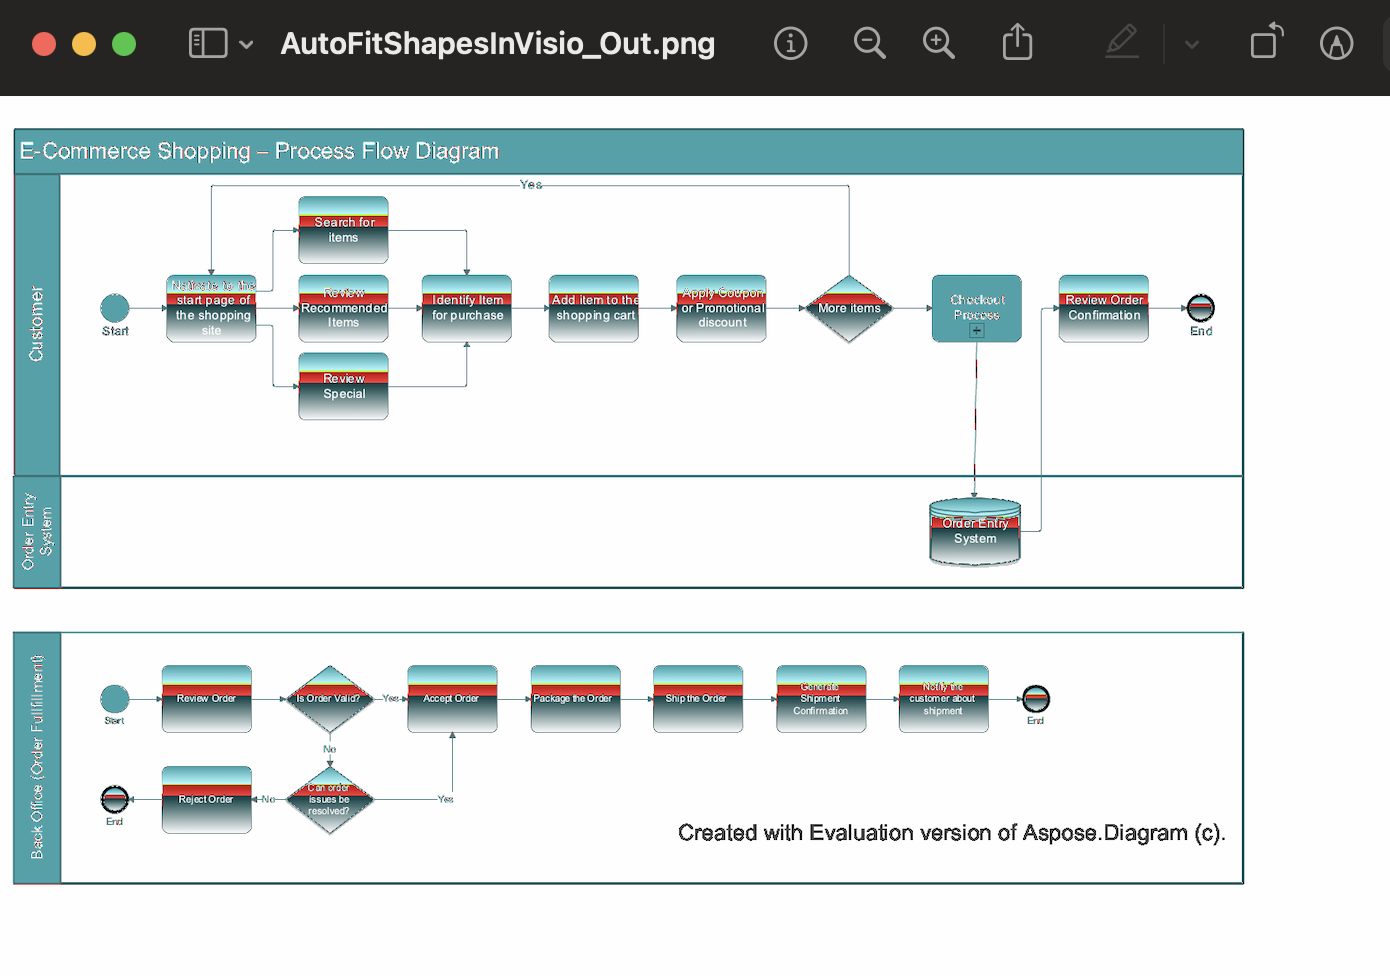Open the sidebar view options chevron
The height and width of the screenshot is (976, 1390).
[246, 44]
